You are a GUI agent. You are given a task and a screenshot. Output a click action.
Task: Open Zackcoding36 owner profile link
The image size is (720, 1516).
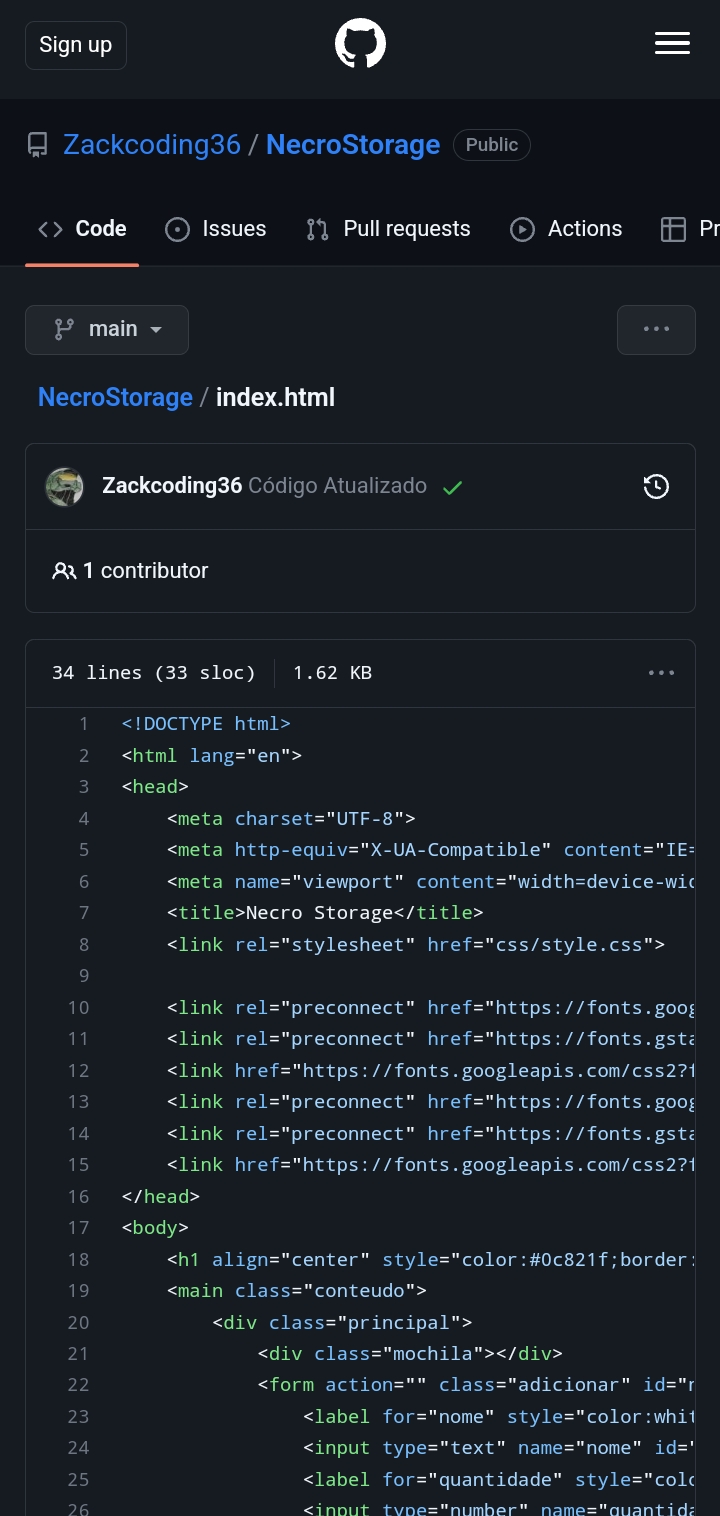(152, 145)
